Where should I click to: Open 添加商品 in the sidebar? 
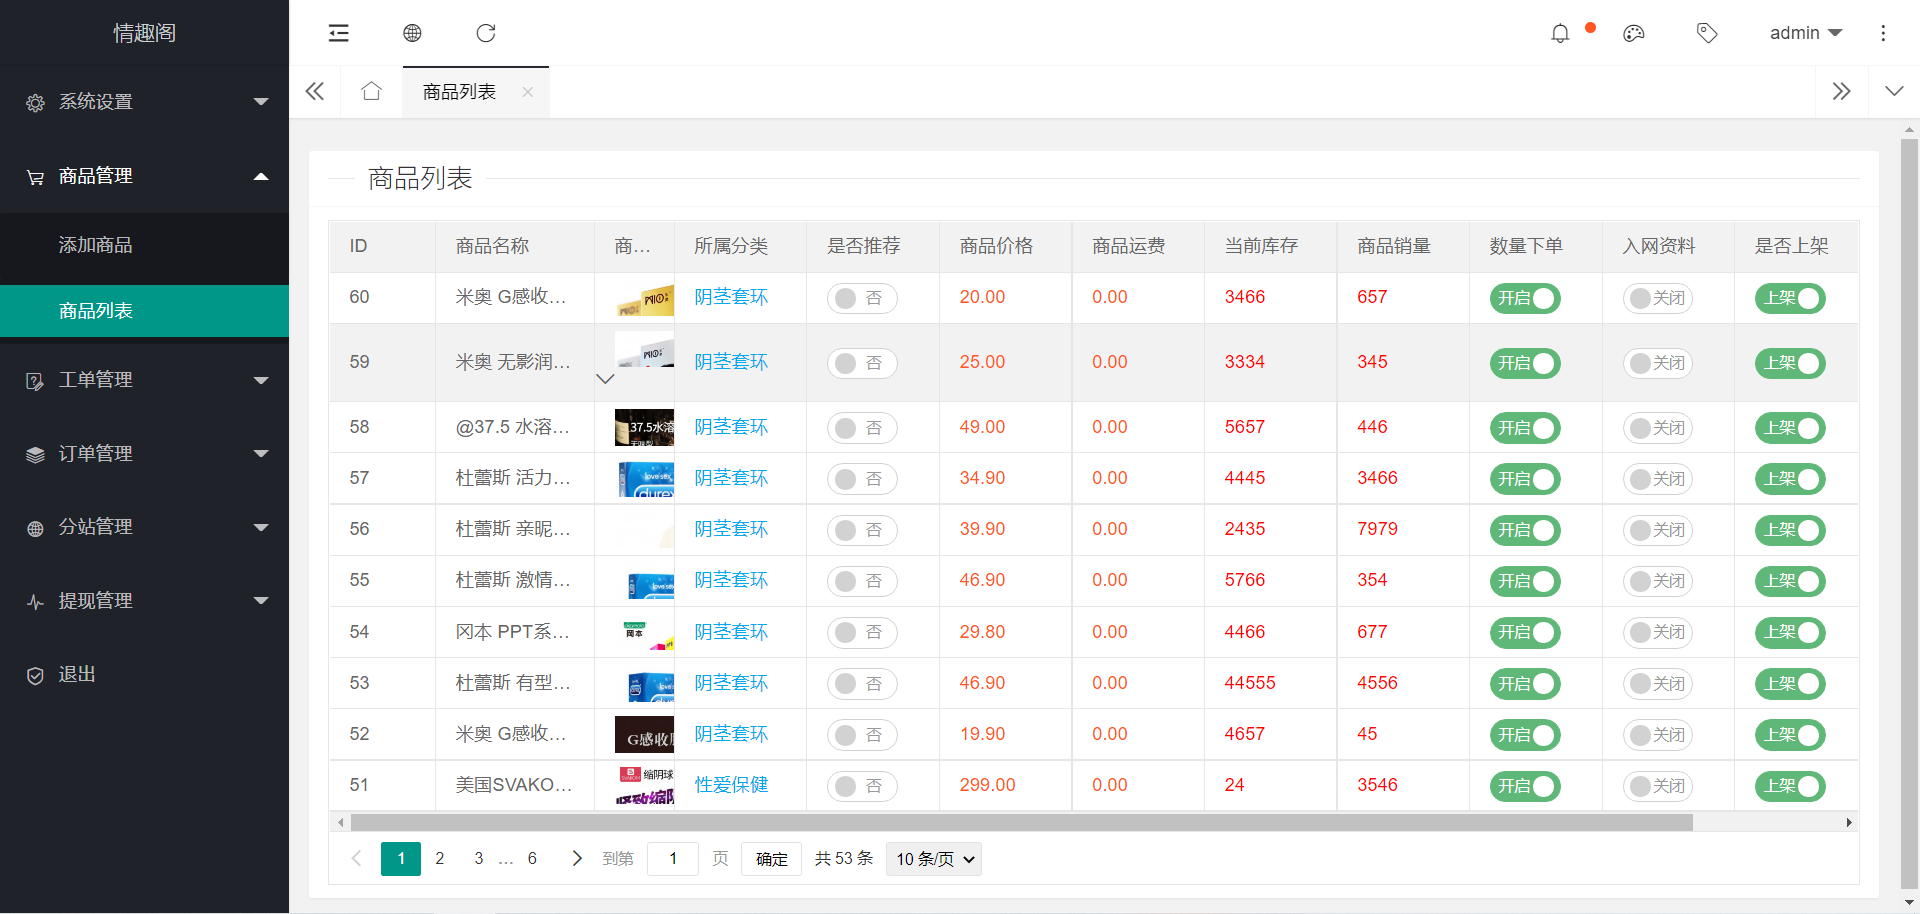tap(96, 245)
